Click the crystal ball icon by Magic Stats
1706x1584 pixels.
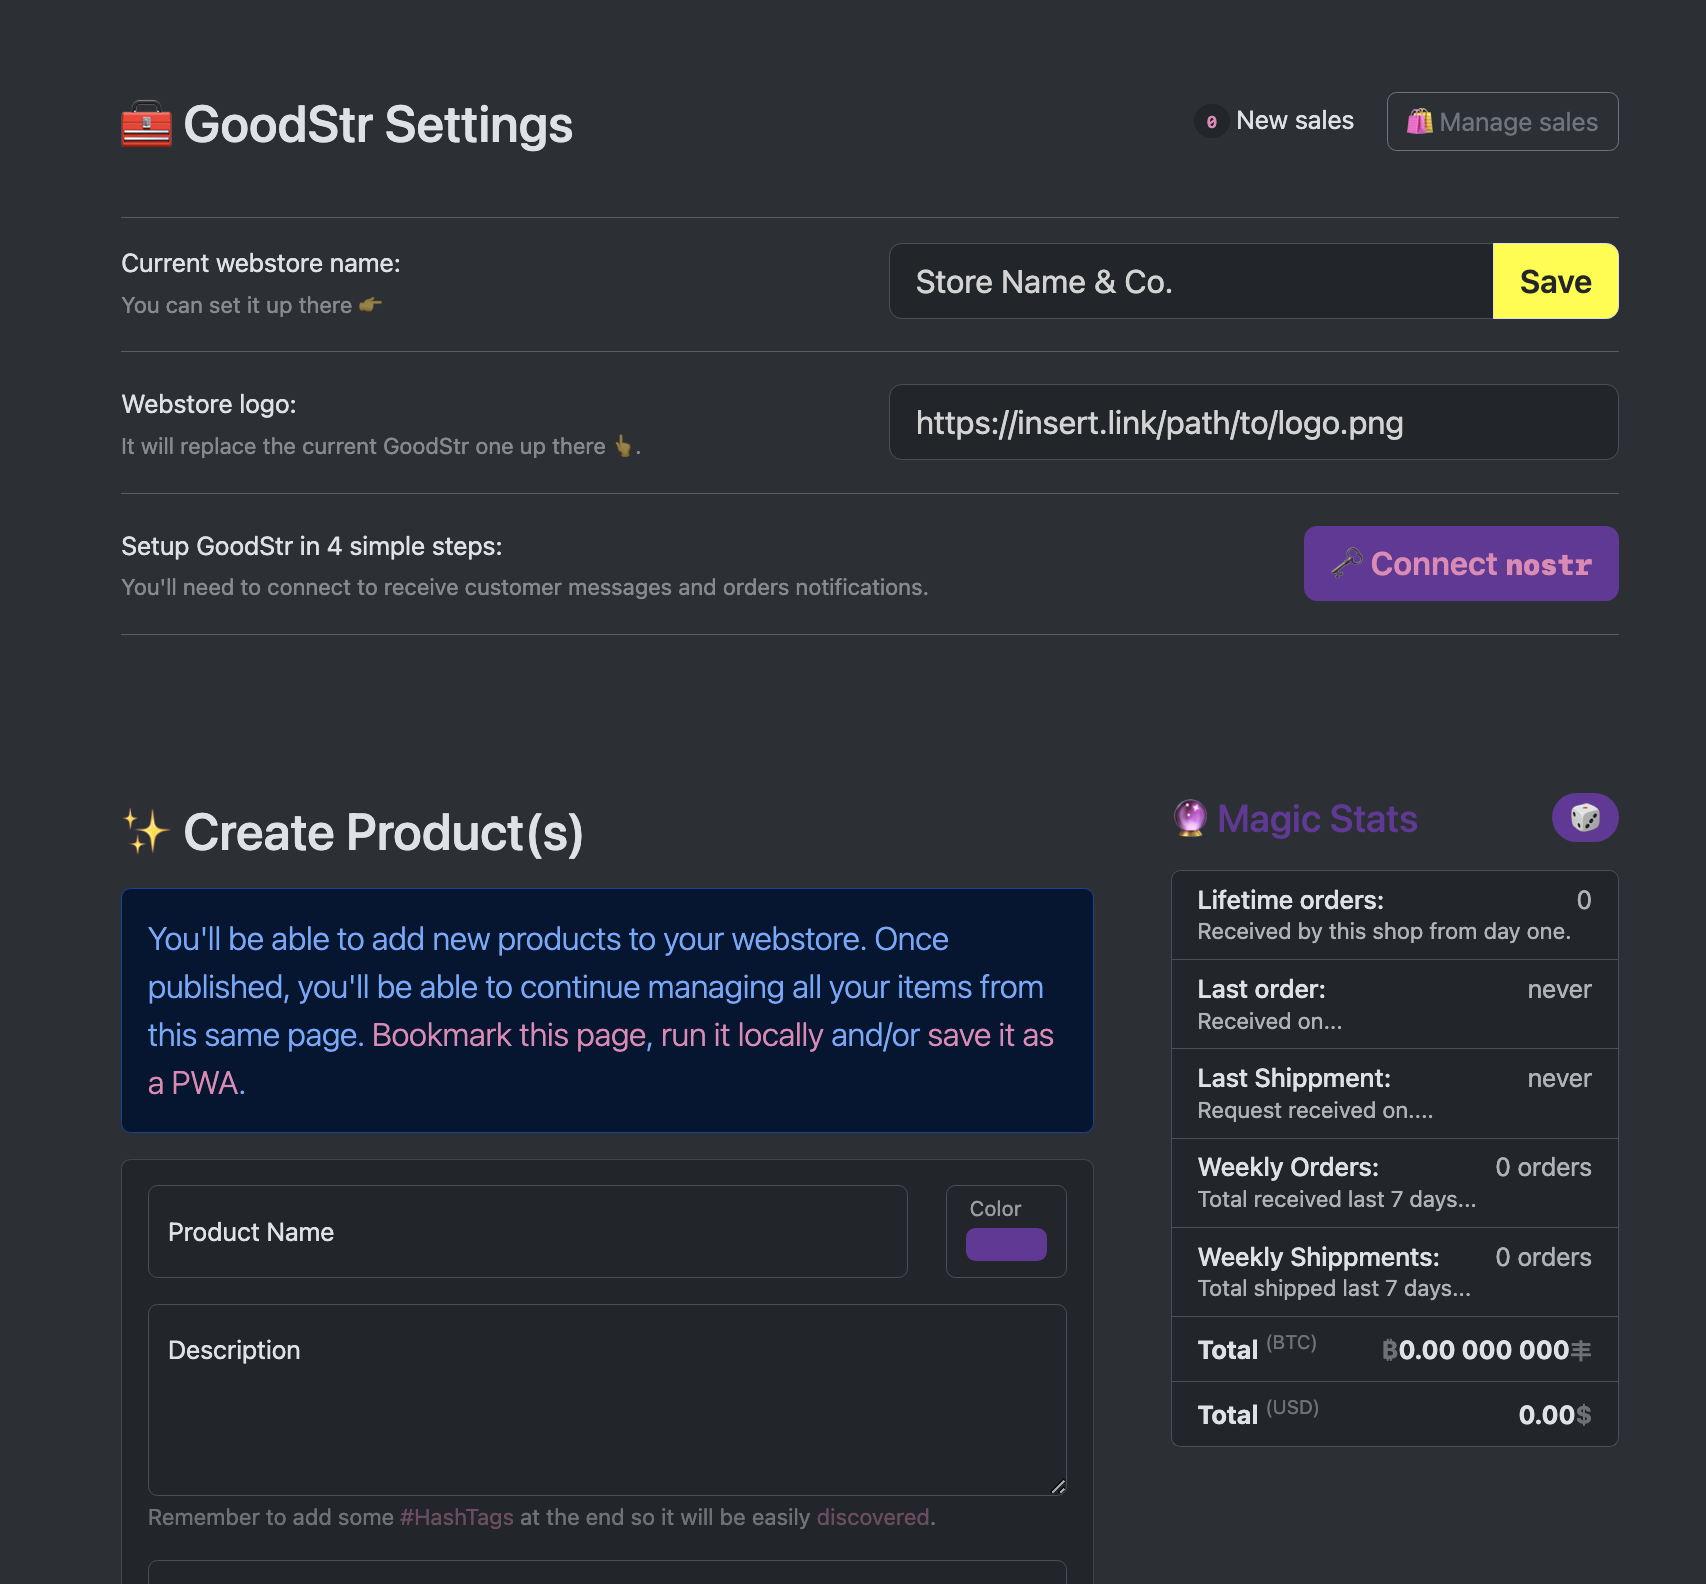(x=1190, y=818)
